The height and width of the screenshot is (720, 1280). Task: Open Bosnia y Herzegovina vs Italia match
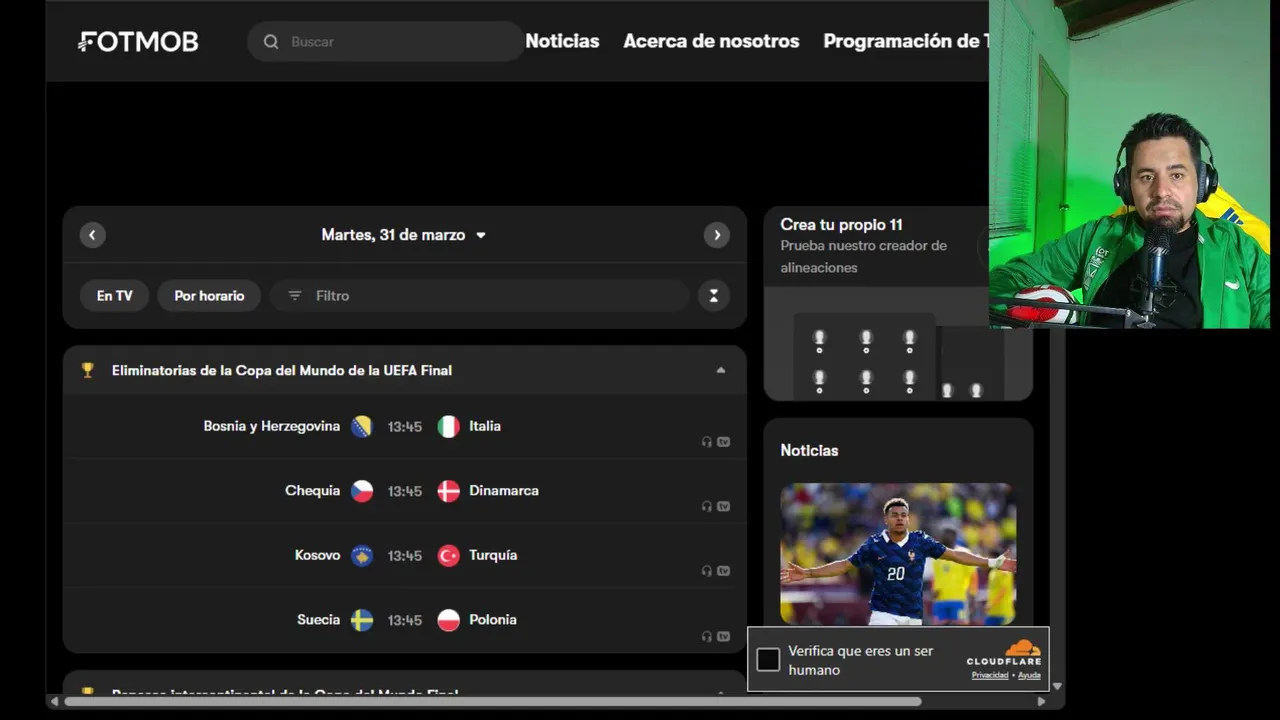404,427
